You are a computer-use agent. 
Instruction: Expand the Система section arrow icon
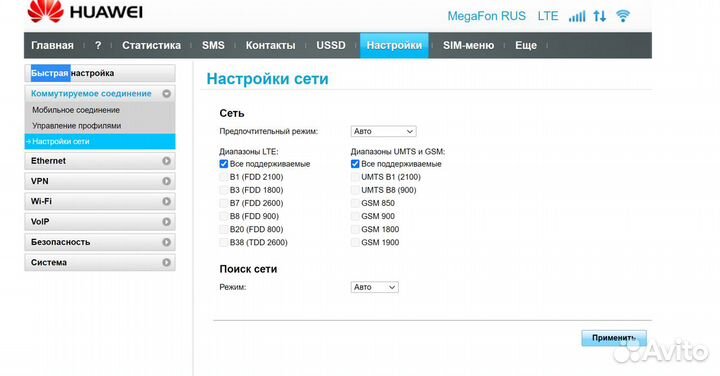coord(166,263)
